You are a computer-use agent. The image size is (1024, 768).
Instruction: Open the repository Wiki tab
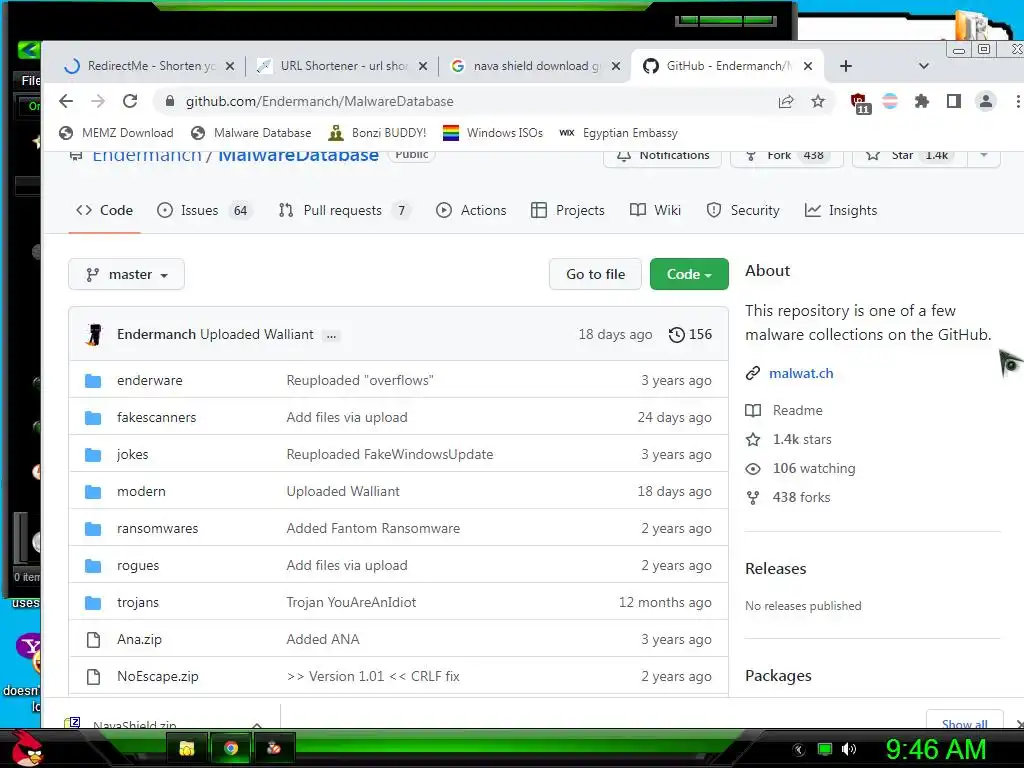tap(655, 210)
